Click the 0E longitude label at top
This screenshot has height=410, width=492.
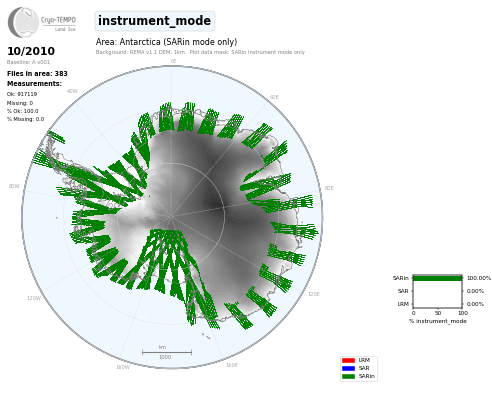click(173, 61)
